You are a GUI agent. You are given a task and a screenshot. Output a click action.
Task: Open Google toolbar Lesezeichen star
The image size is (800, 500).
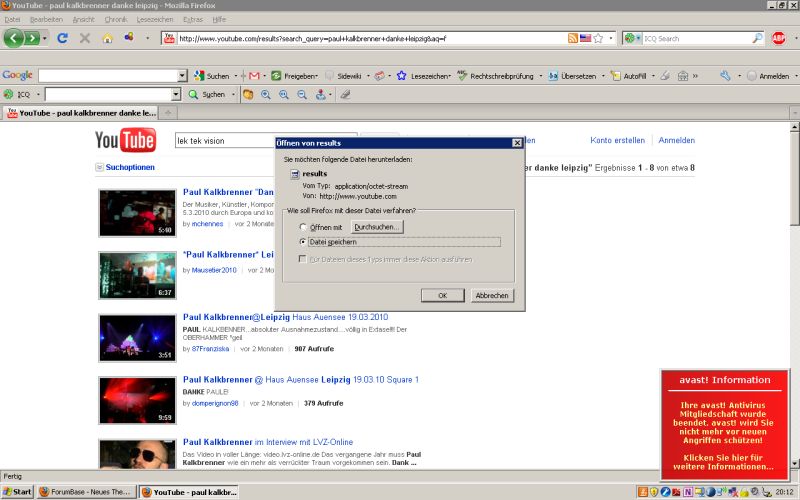coord(402,76)
